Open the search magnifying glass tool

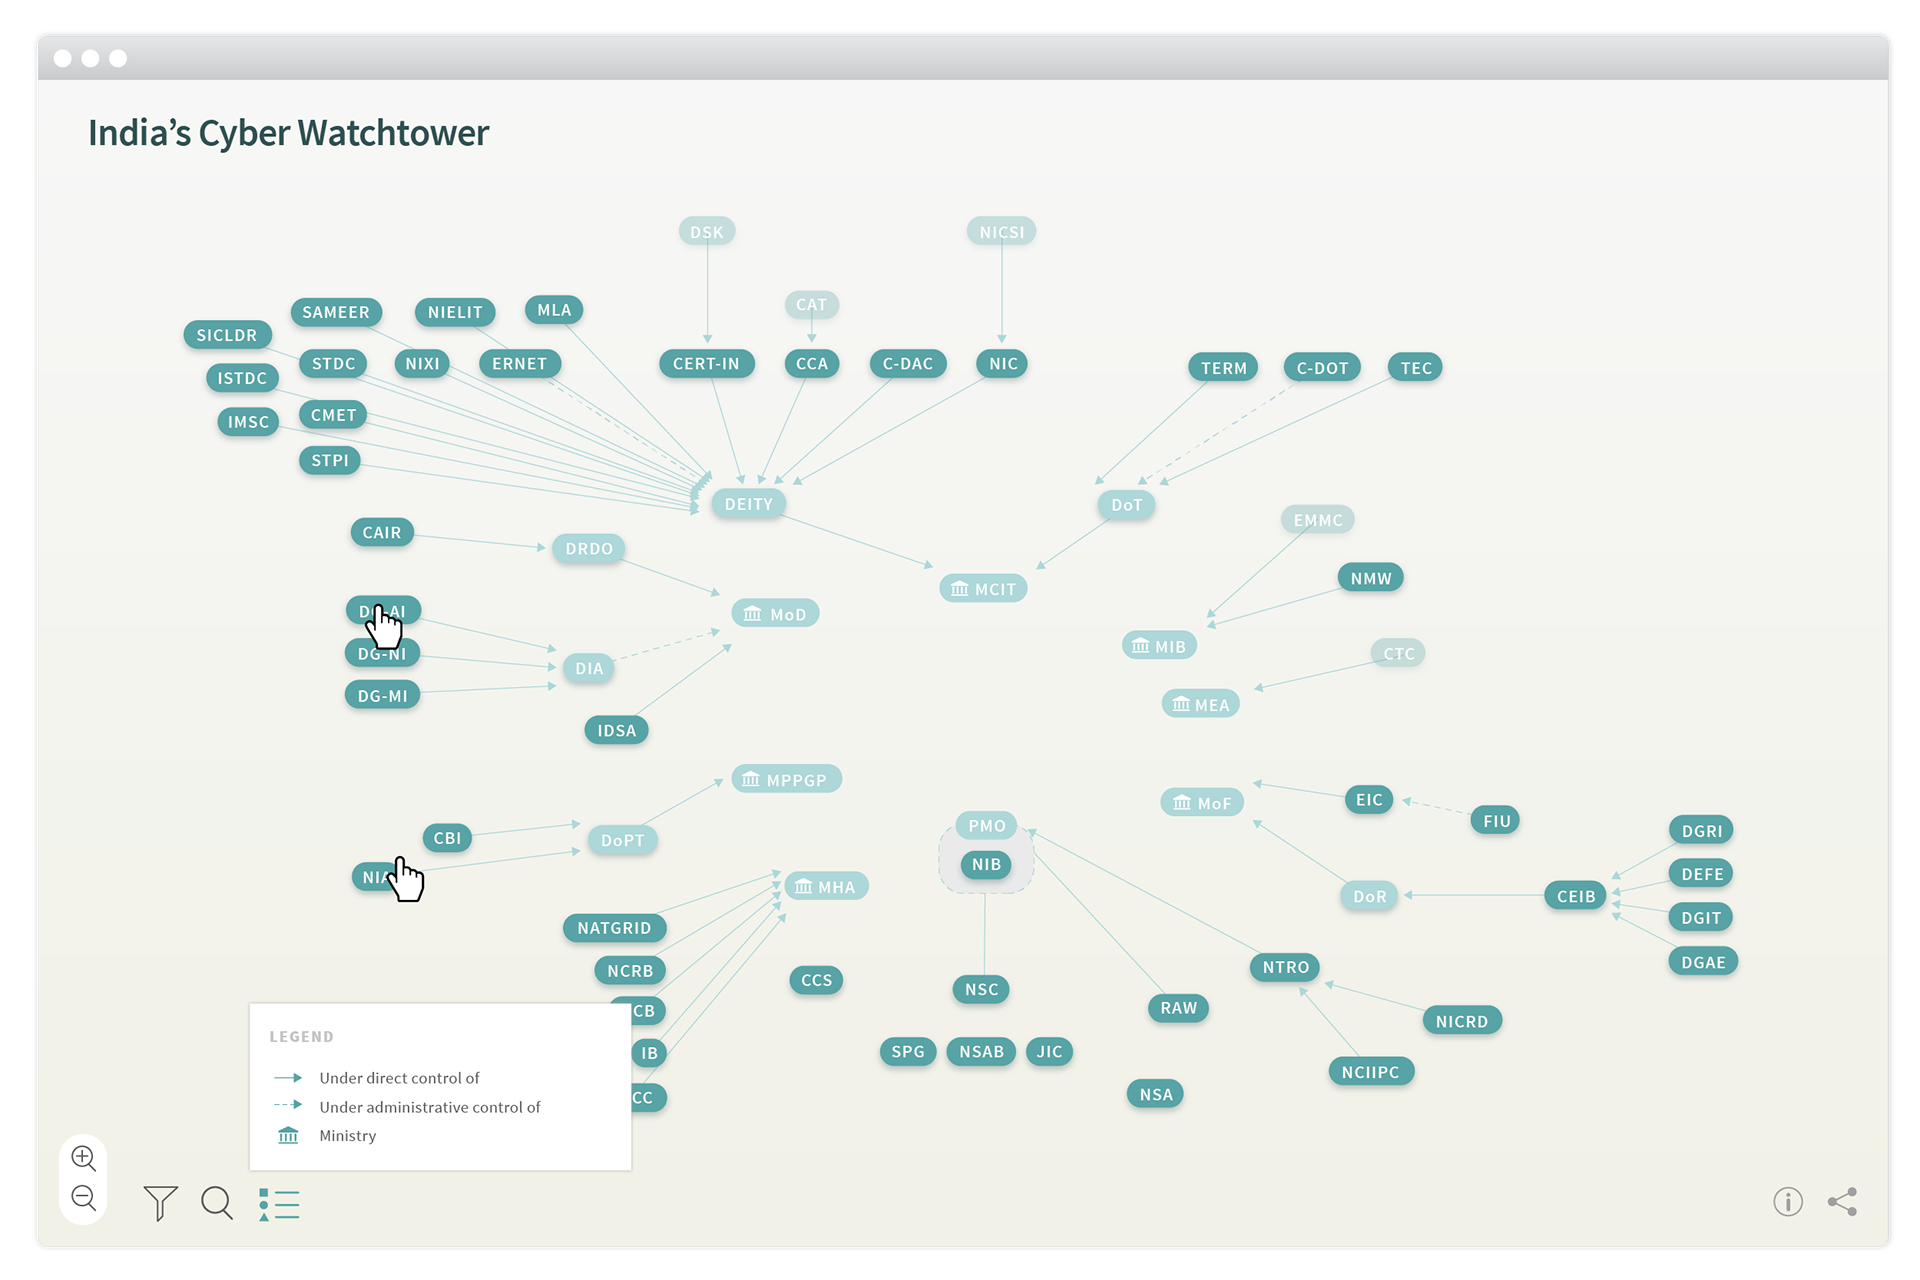pos(216,1203)
